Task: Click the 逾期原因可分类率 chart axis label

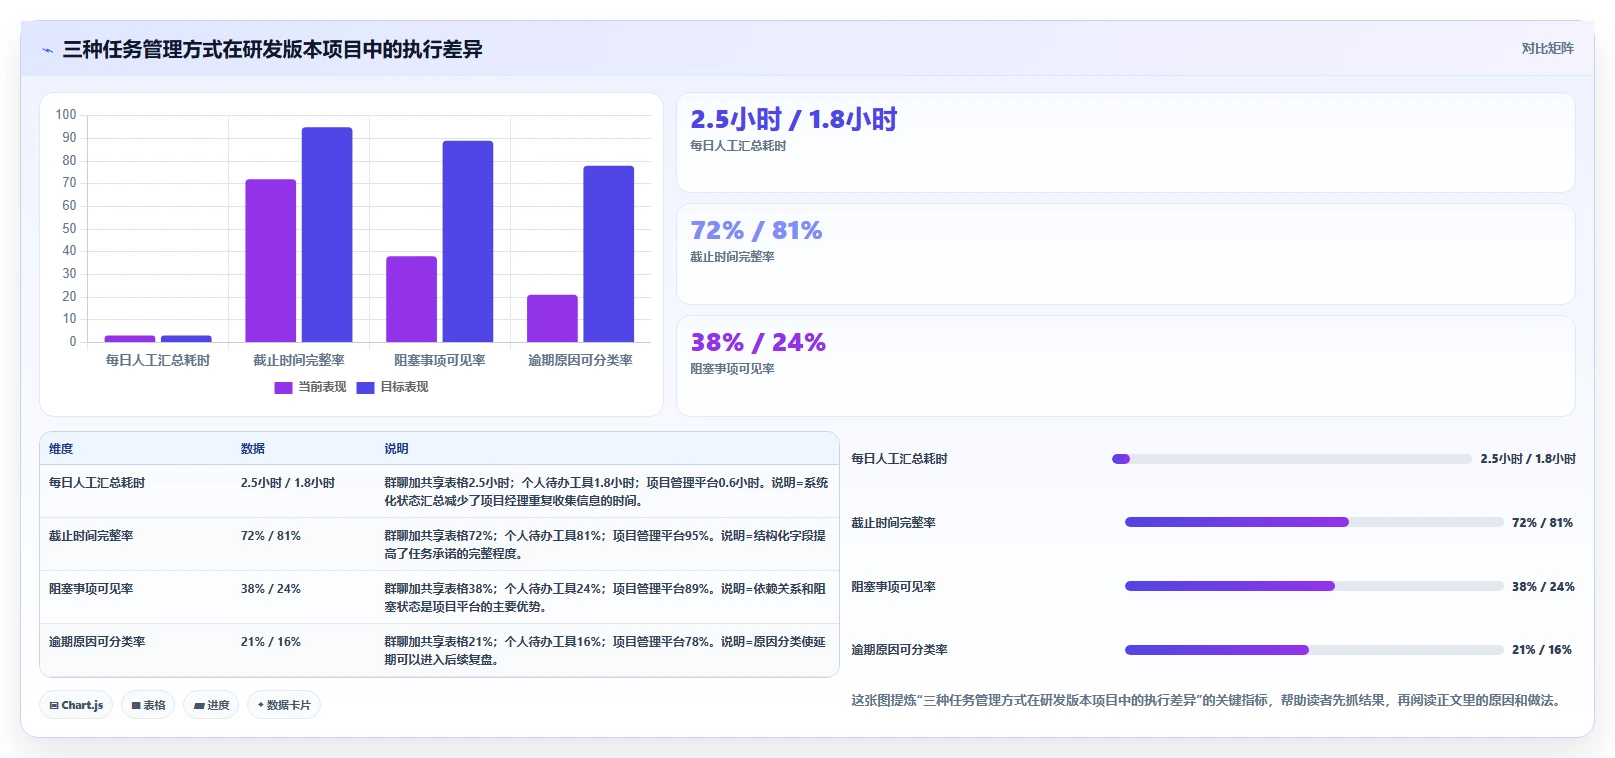Action: [580, 360]
